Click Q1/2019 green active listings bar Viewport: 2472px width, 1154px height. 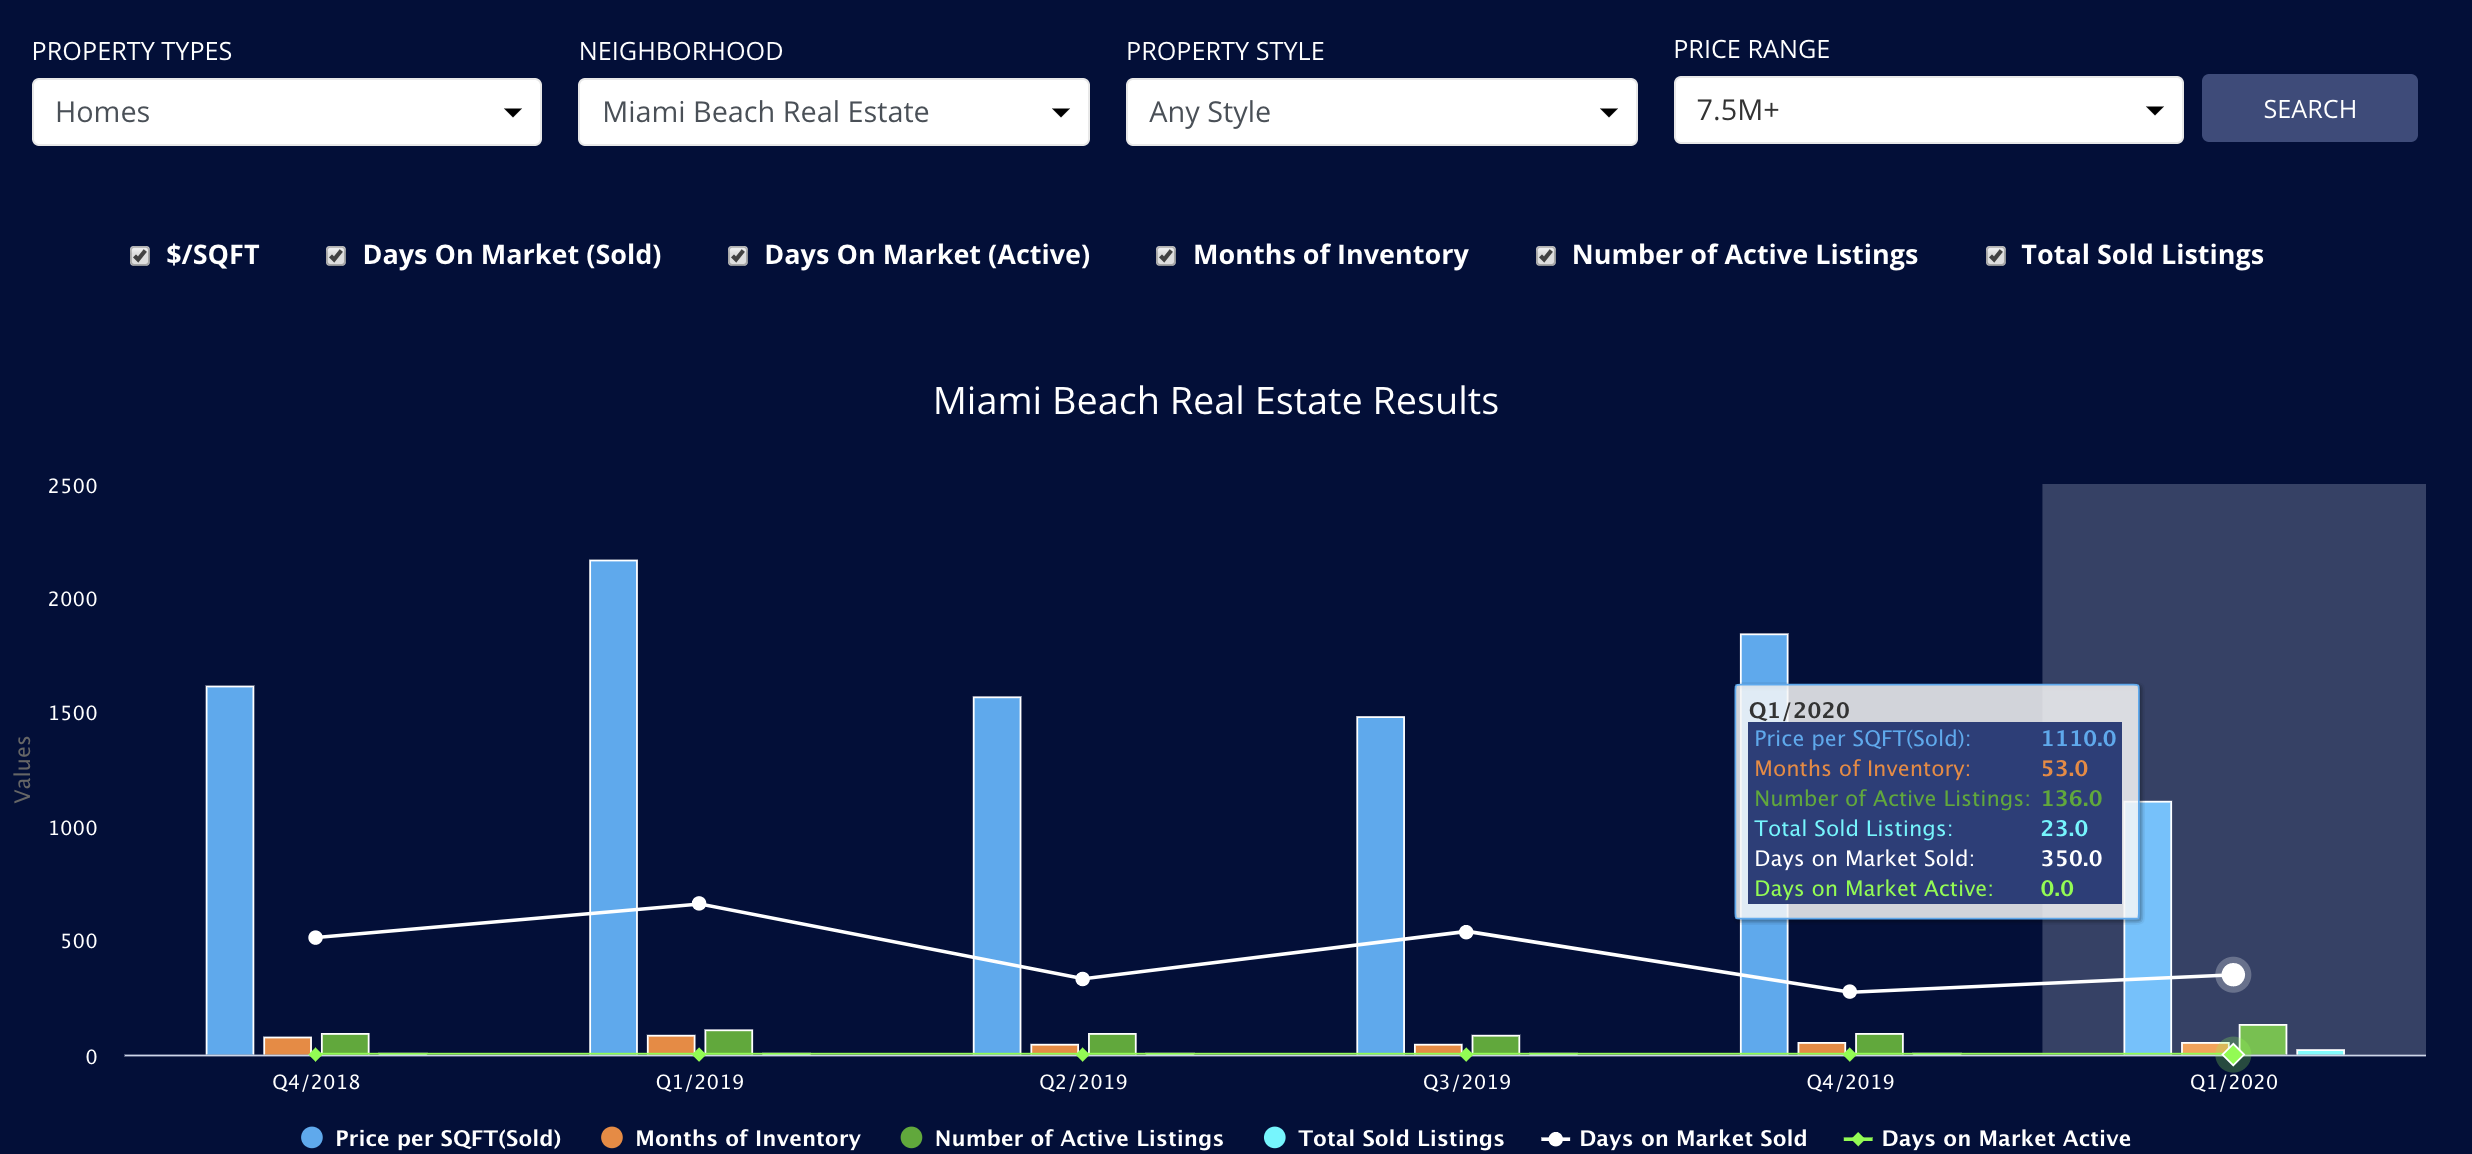[728, 1042]
